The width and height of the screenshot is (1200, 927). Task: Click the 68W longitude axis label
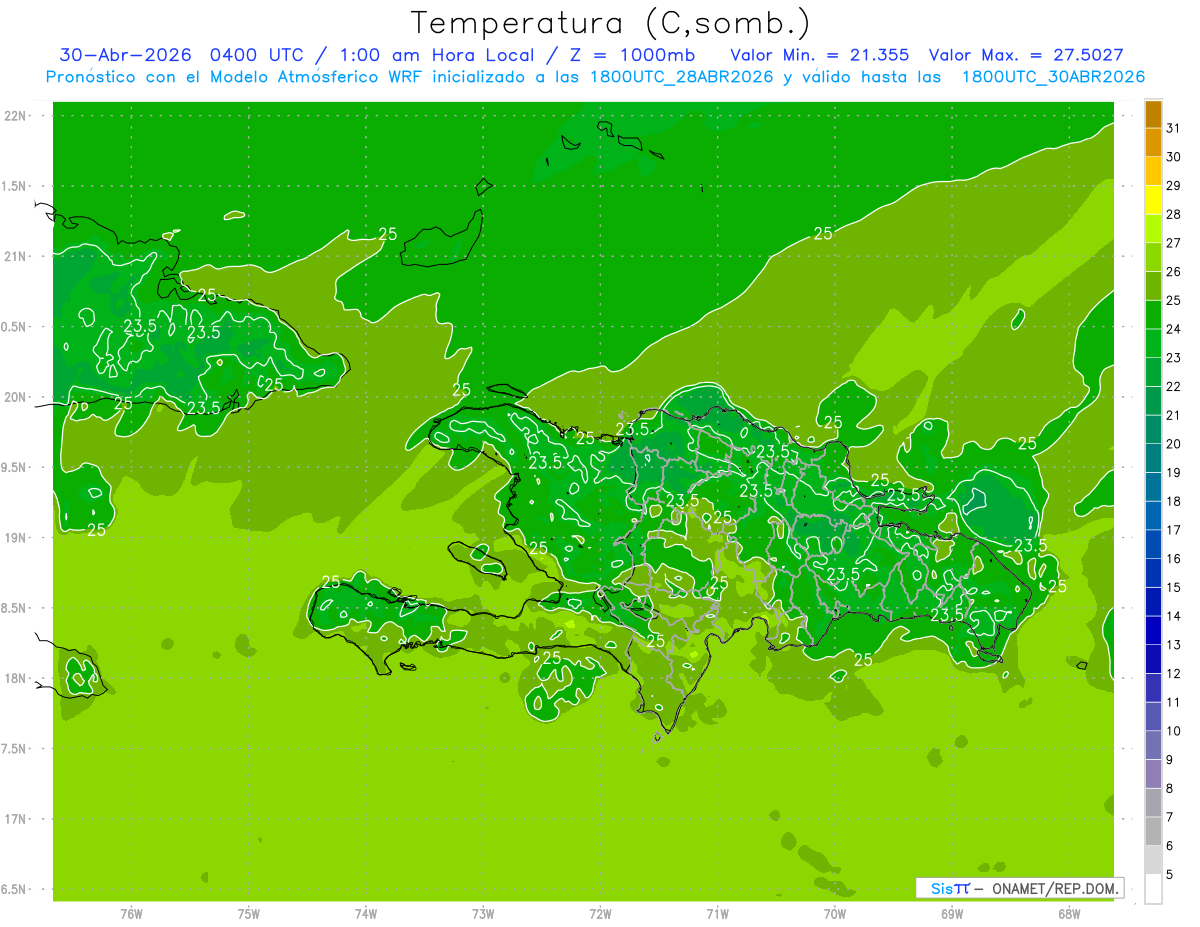coord(1068,913)
